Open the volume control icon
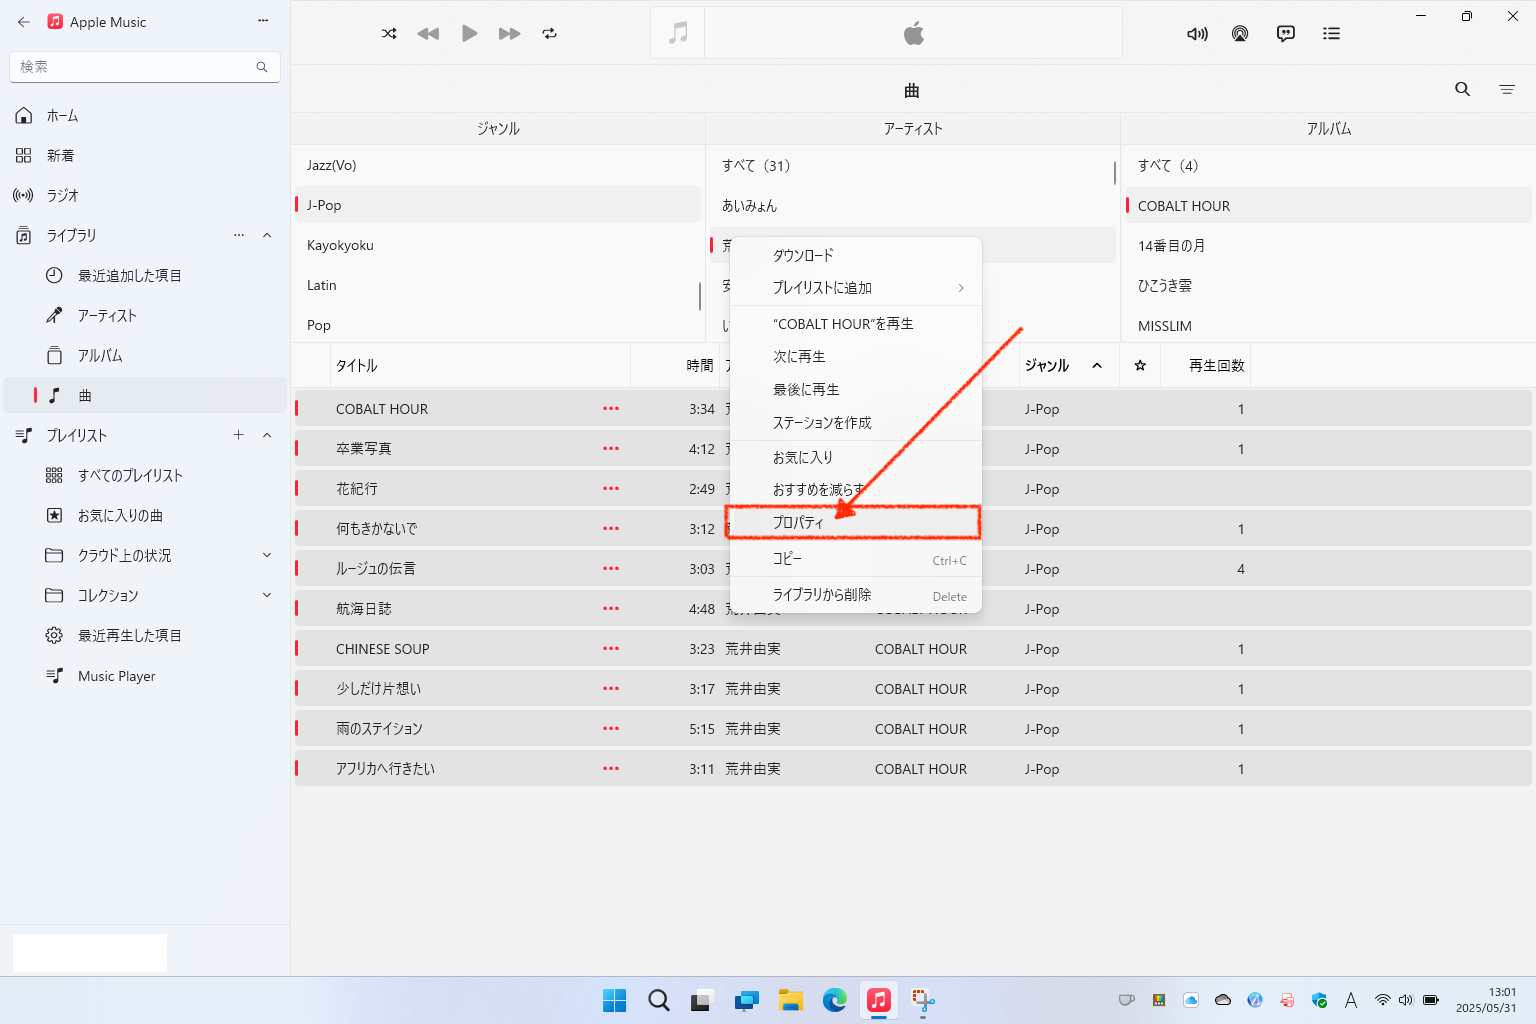This screenshot has width=1536, height=1024. 1197,34
